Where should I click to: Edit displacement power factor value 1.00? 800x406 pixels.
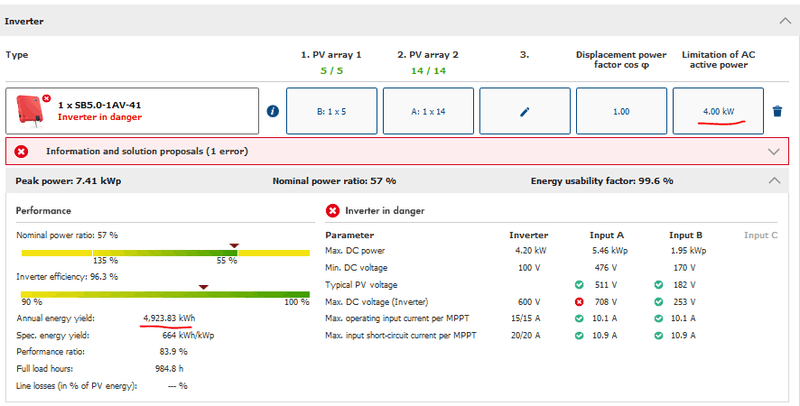[x=620, y=111]
